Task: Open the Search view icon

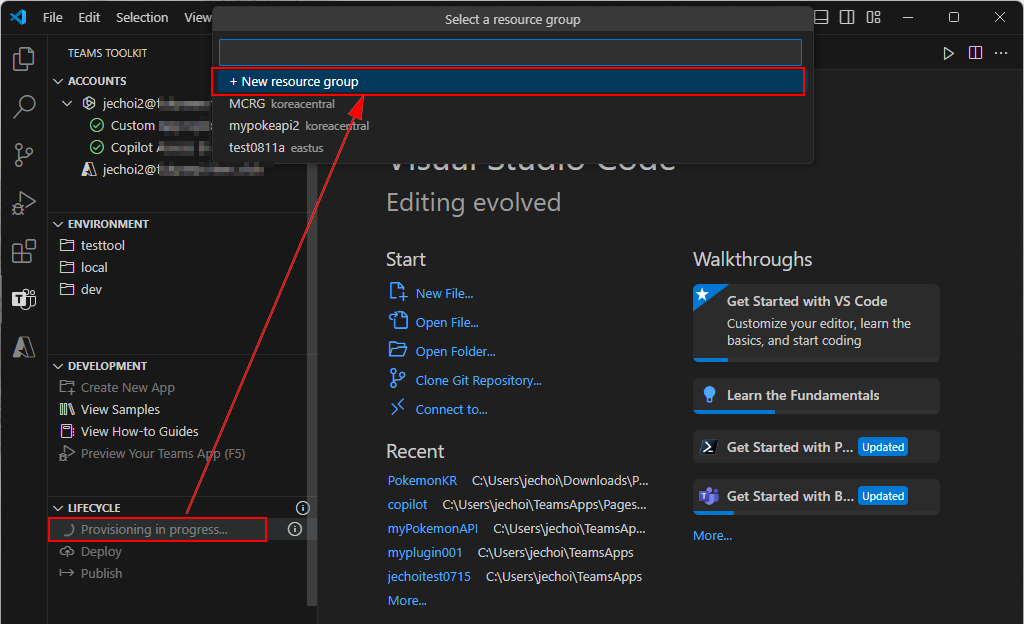Action: pos(24,106)
